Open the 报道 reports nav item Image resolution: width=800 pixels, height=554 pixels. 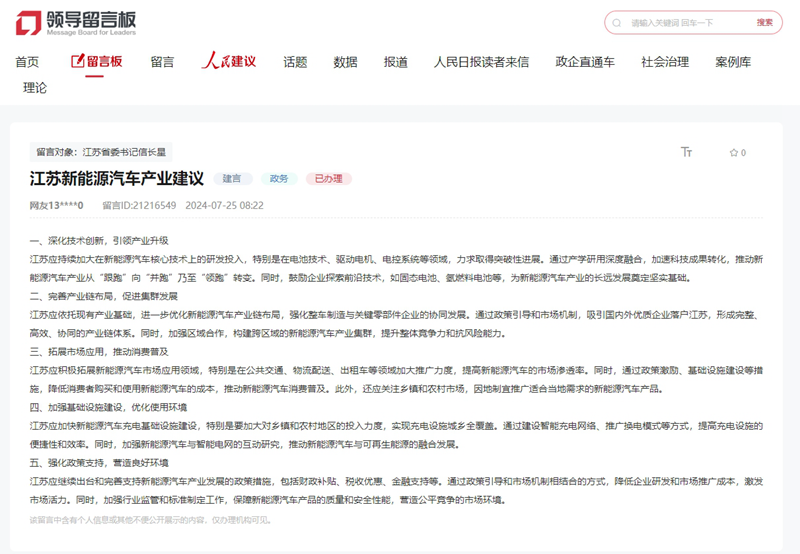point(396,62)
